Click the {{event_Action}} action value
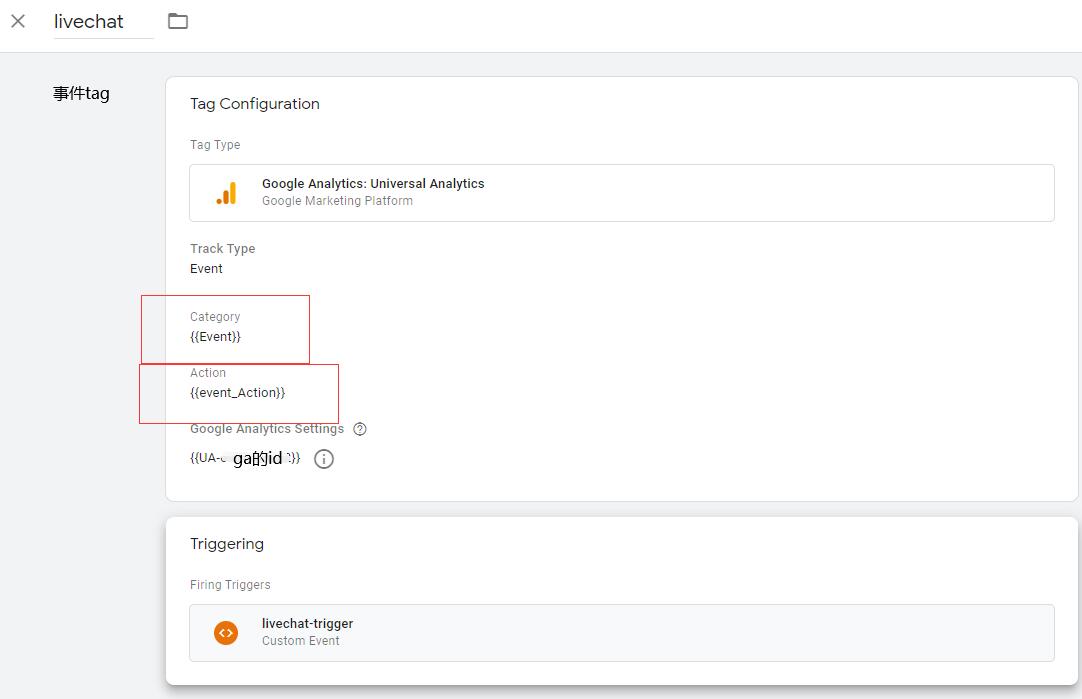 [x=237, y=393]
